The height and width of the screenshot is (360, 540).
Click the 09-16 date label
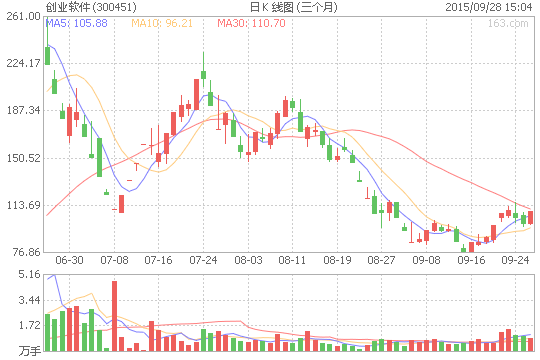(471, 260)
